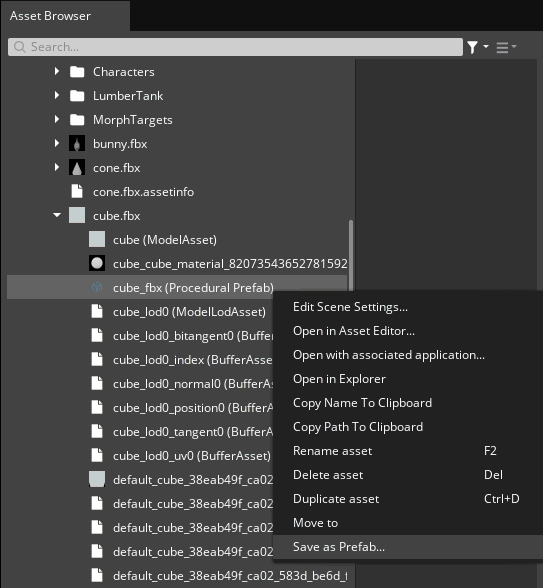Expand the bunny.fbx entry
This screenshot has width=543, height=588.
tap(57, 143)
